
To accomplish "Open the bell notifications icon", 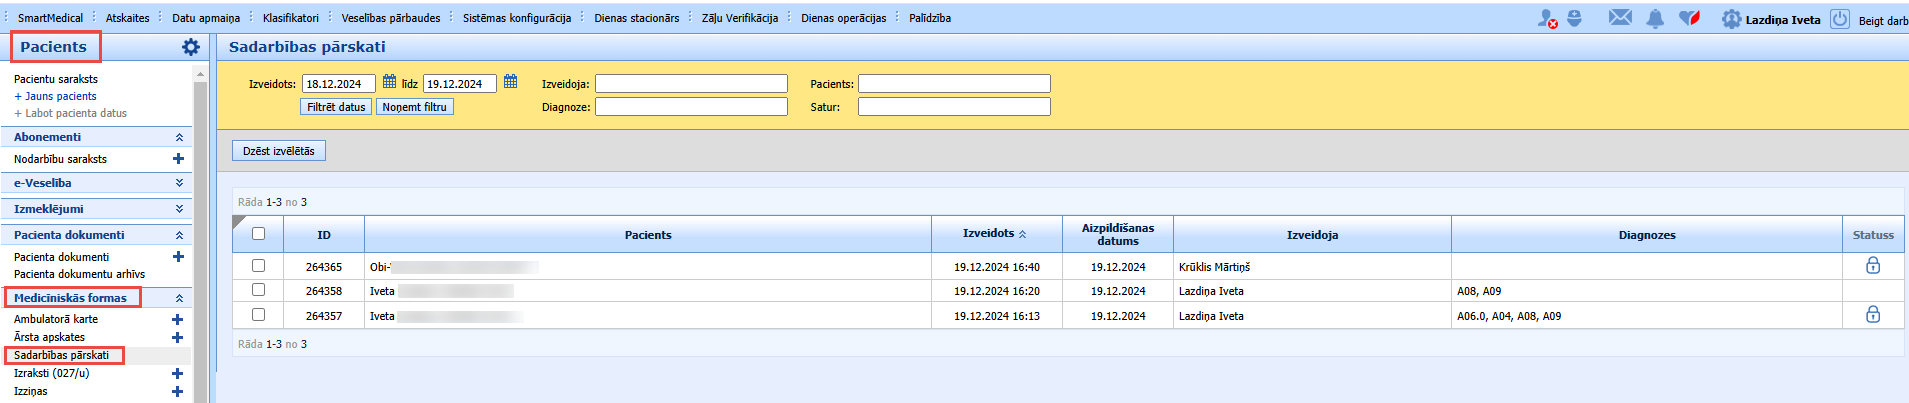I will point(1655,19).
